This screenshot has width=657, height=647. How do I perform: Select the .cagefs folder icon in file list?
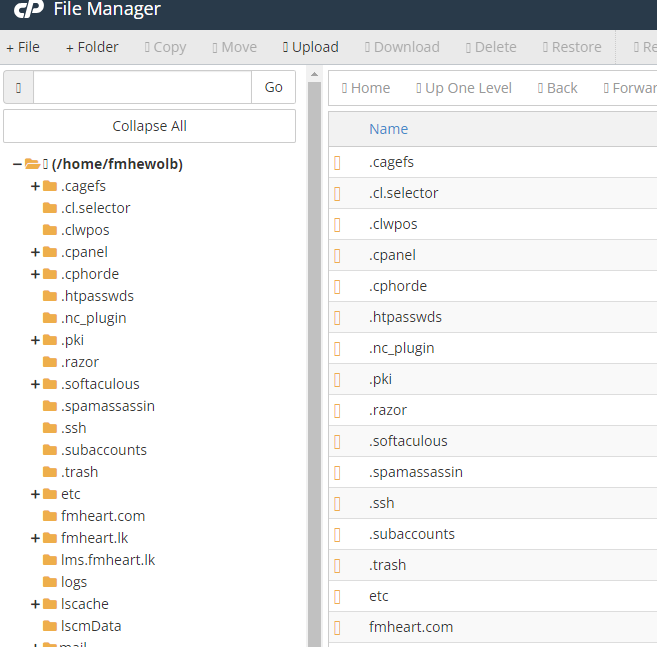[337, 163]
